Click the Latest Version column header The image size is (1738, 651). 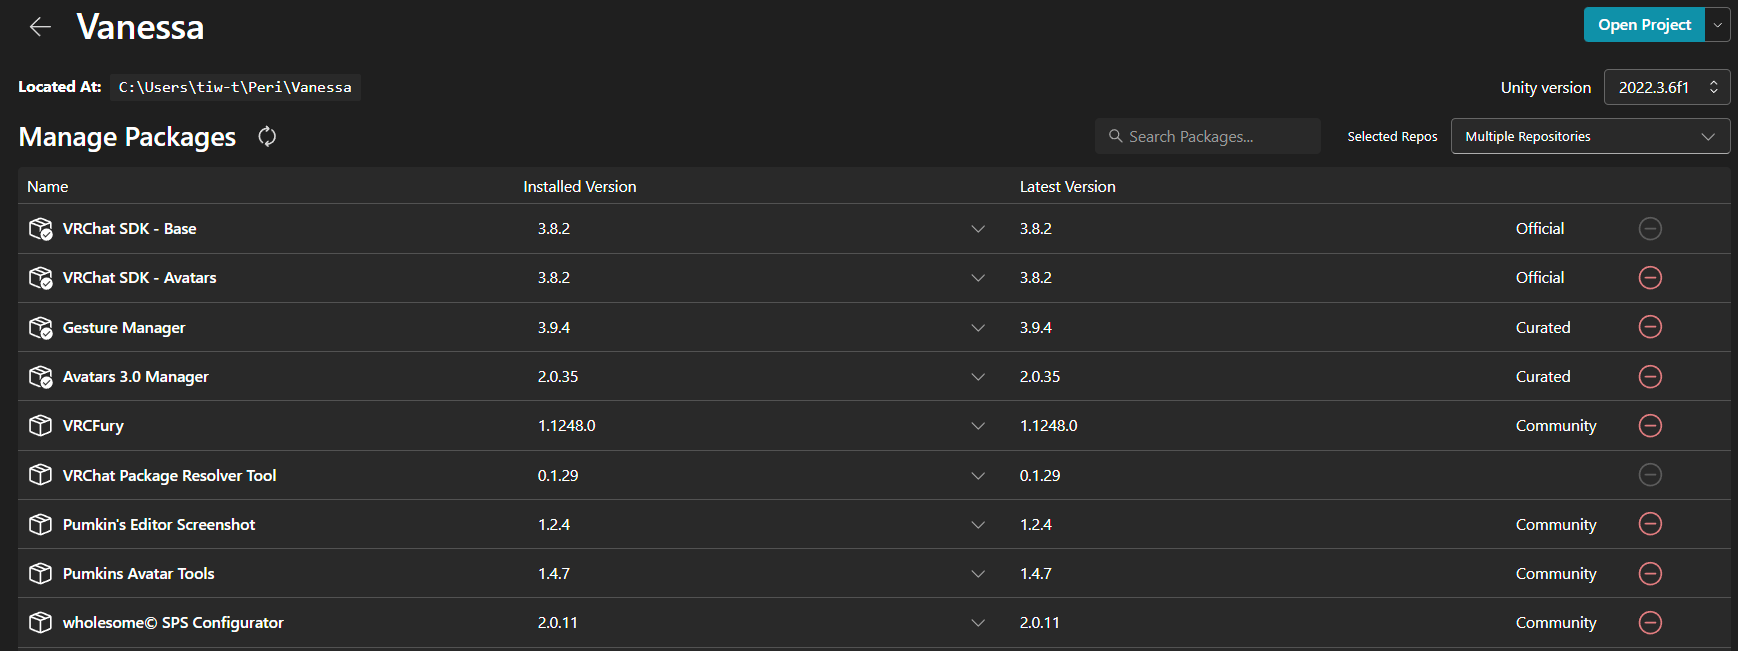(1067, 187)
